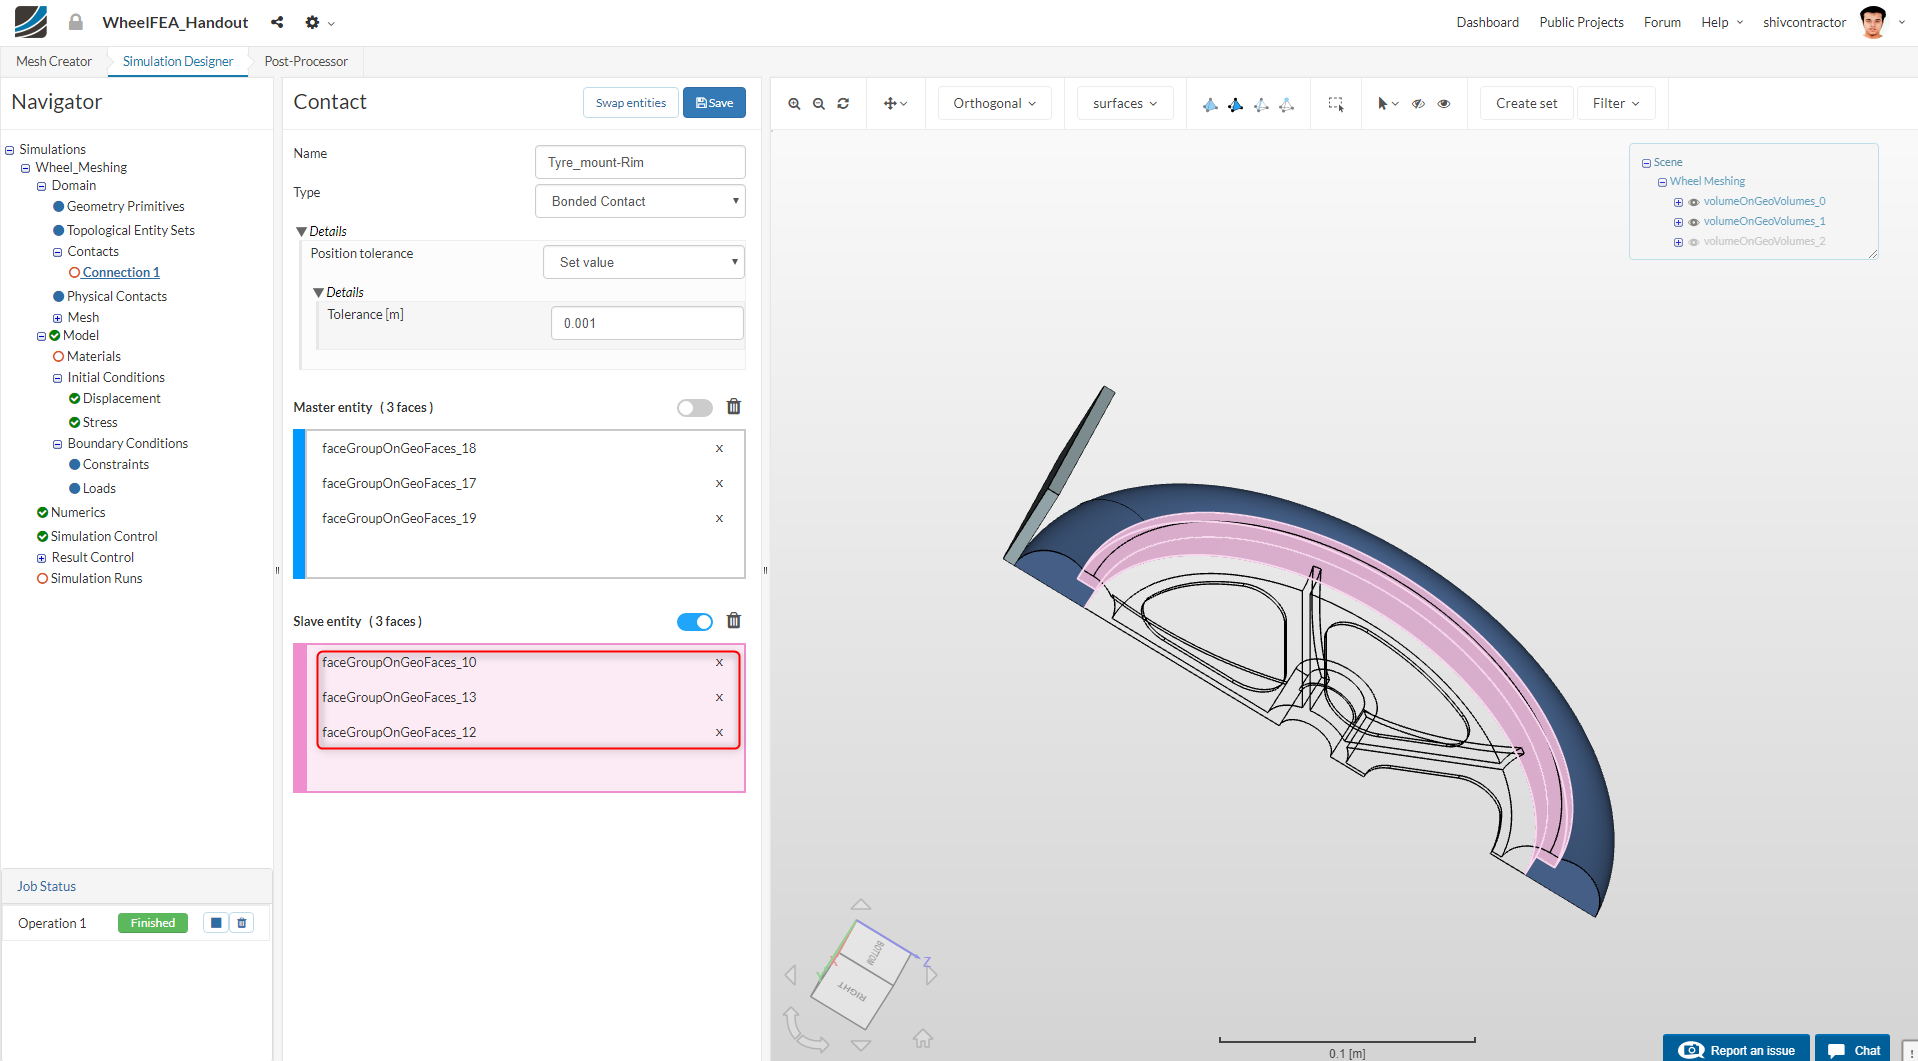
Task: Delete the Slave entity assignment
Action: point(734,621)
